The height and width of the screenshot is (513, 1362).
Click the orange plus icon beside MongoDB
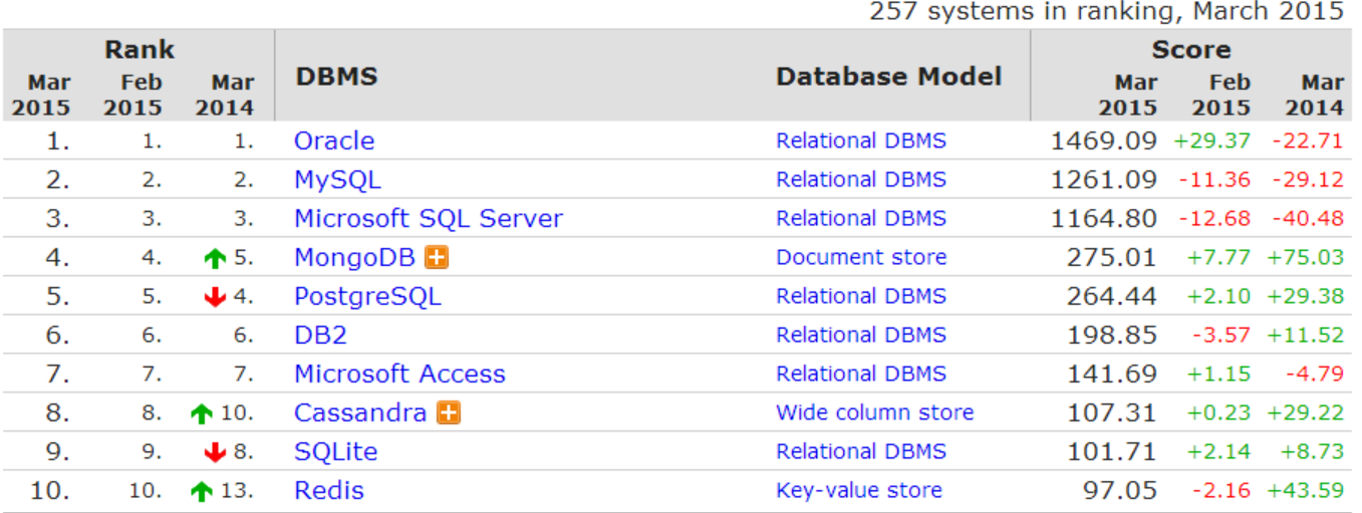[436, 257]
